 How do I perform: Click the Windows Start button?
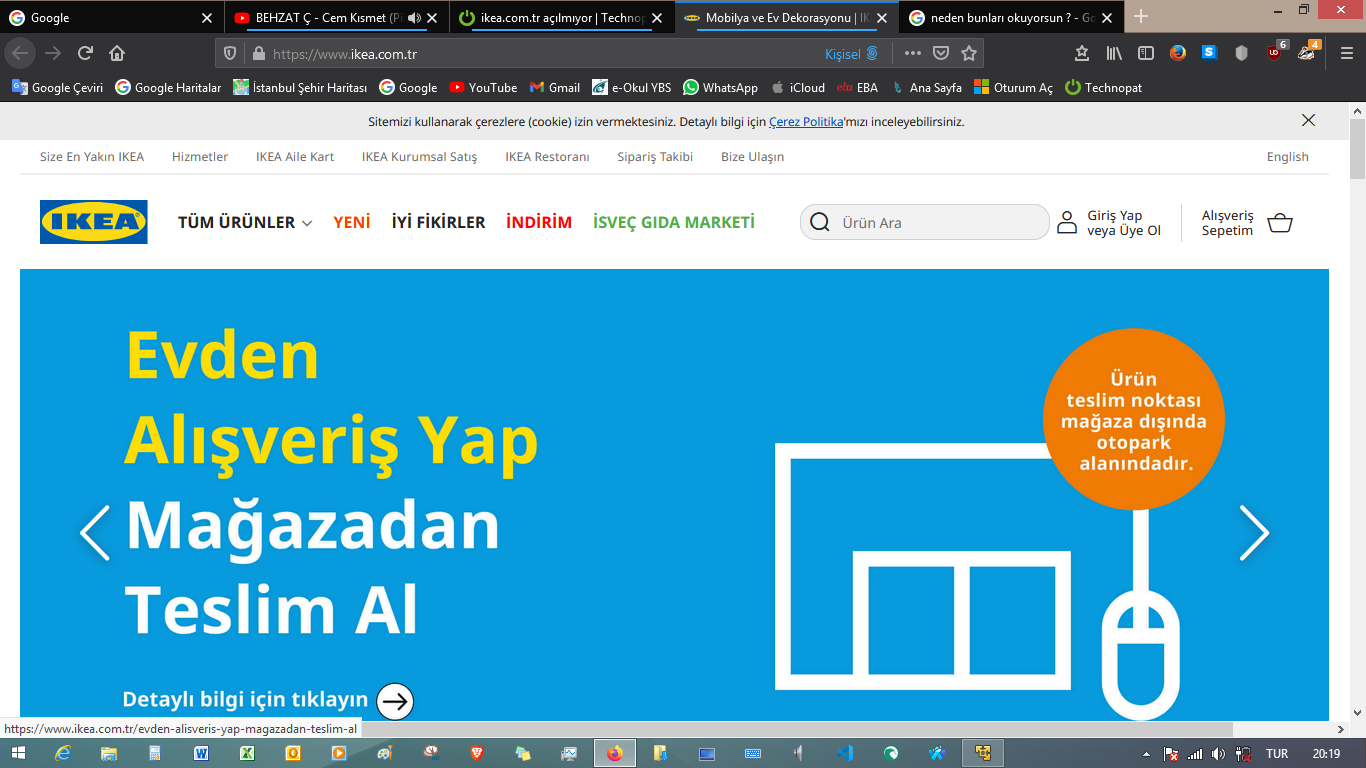coord(19,753)
